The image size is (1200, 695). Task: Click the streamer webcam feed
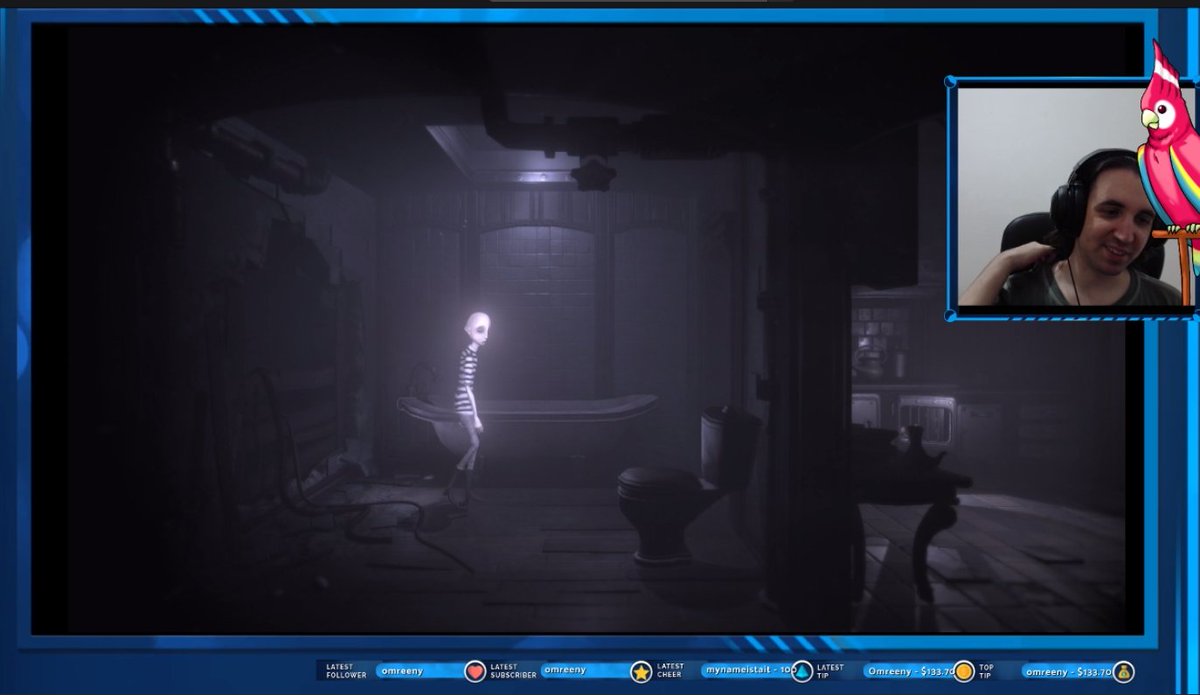click(1069, 196)
